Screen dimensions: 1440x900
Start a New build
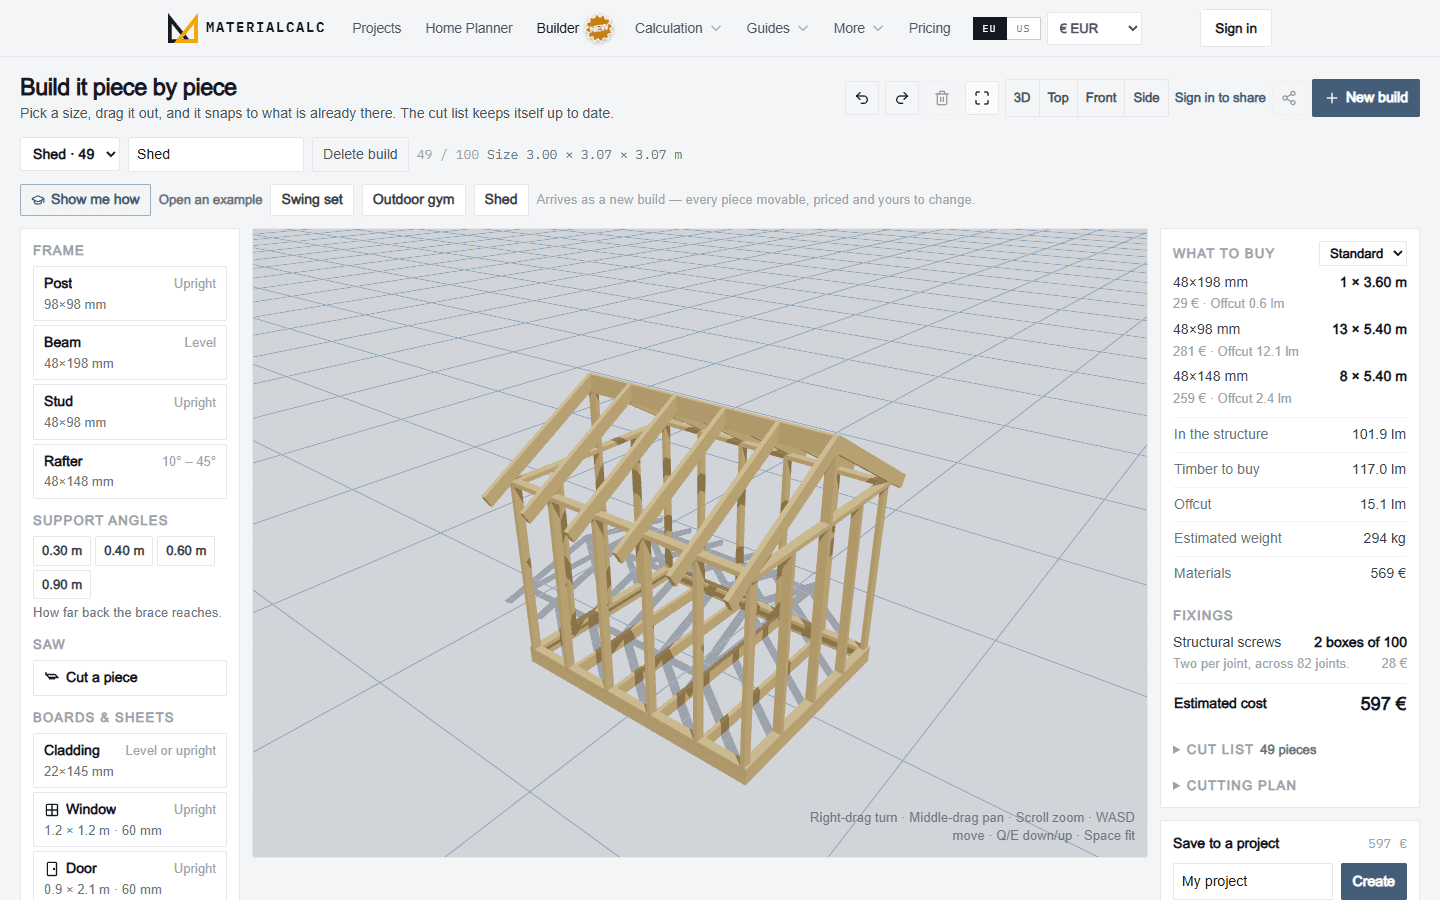pyautogui.click(x=1366, y=98)
